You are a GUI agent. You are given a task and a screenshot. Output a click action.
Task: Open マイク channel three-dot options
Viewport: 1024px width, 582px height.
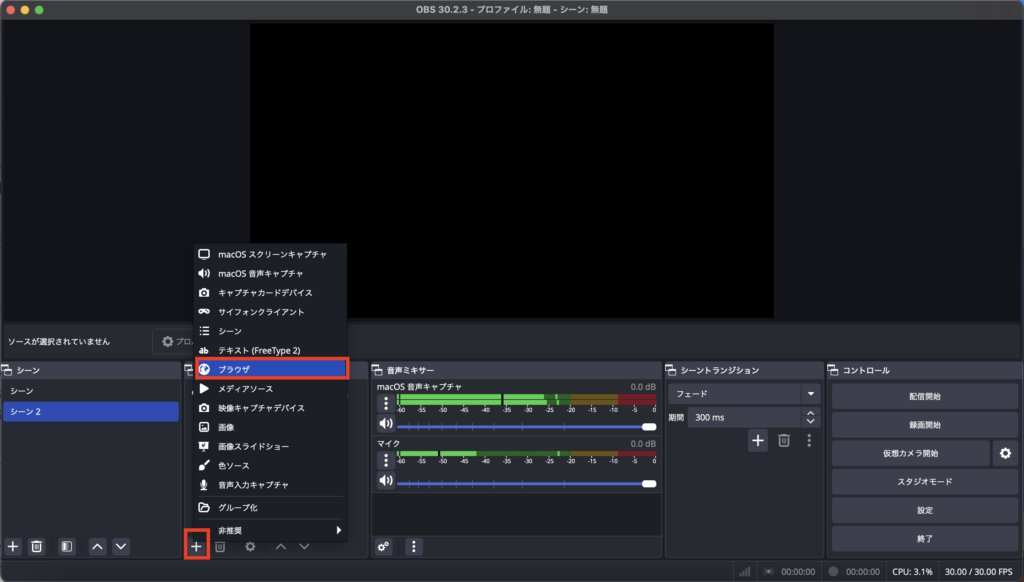click(x=386, y=460)
